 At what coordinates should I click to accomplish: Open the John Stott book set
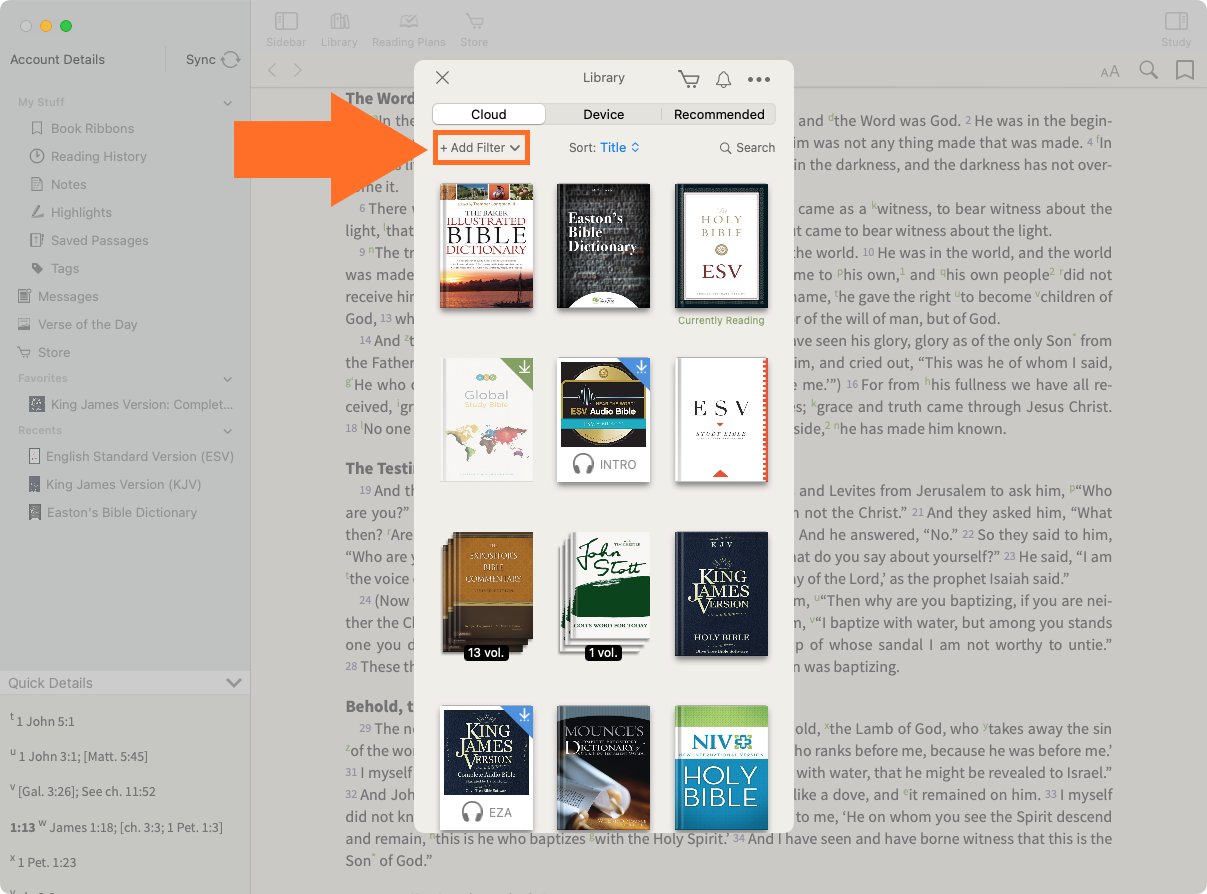pyautogui.click(x=603, y=594)
